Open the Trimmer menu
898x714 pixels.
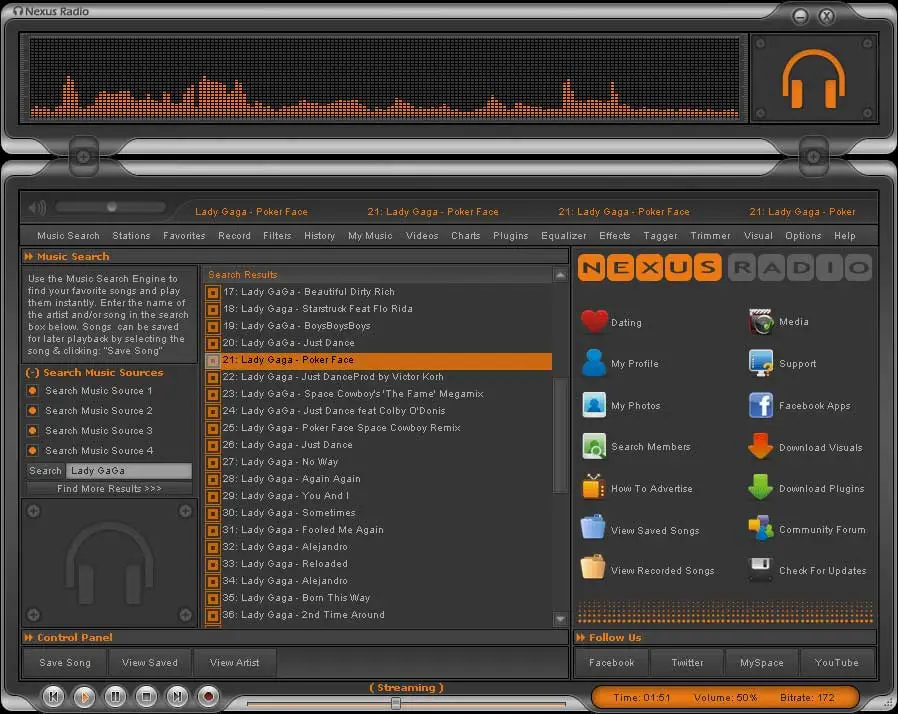point(710,235)
